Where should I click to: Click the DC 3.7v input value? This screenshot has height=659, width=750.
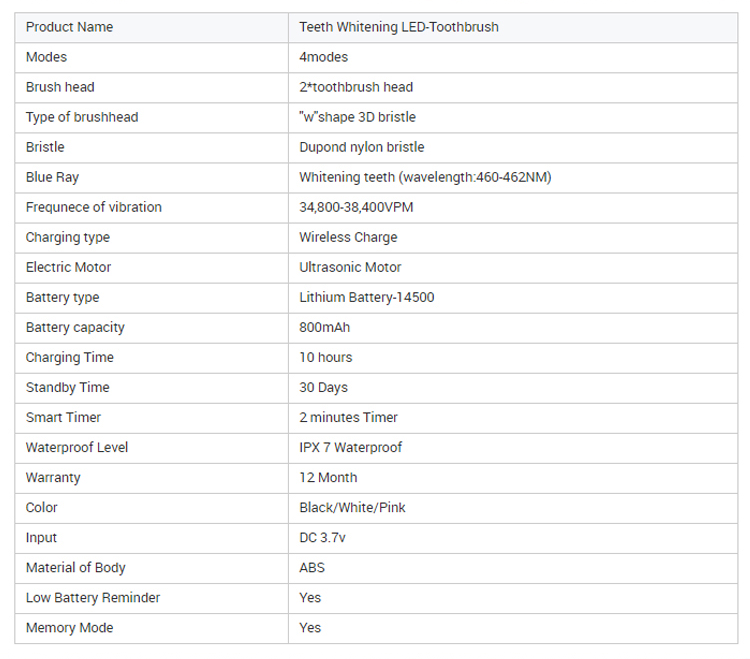click(322, 538)
